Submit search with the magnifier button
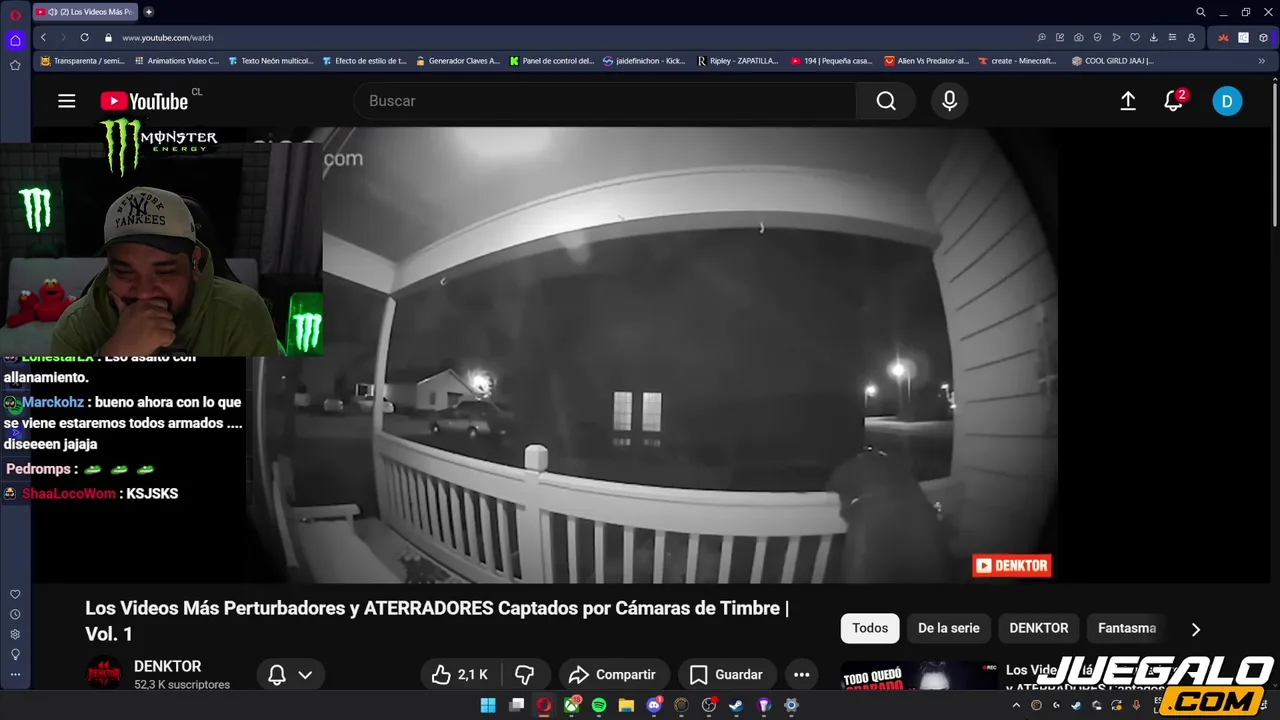 886,101
